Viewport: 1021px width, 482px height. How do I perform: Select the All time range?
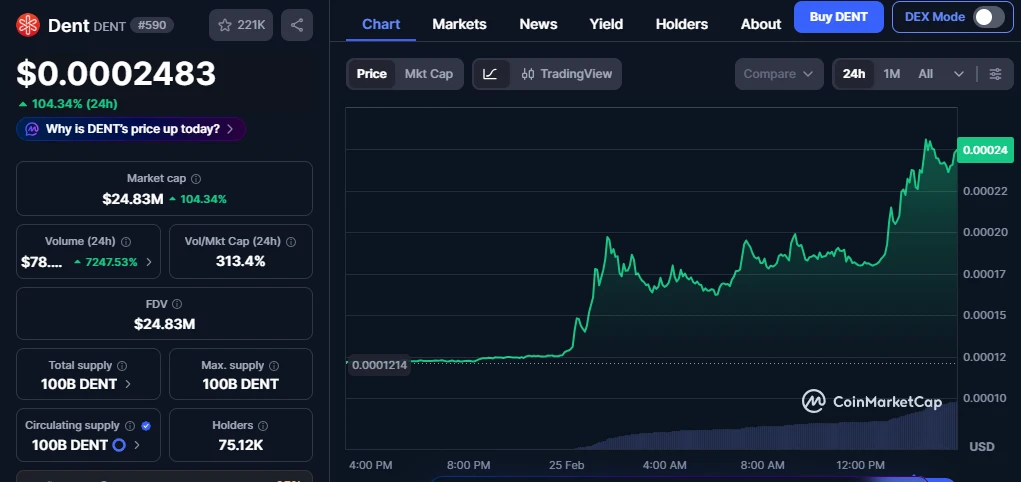click(925, 74)
